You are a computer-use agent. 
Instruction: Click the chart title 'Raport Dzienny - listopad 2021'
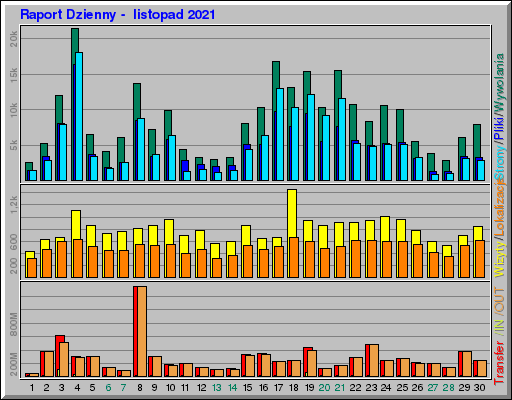point(118,15)
